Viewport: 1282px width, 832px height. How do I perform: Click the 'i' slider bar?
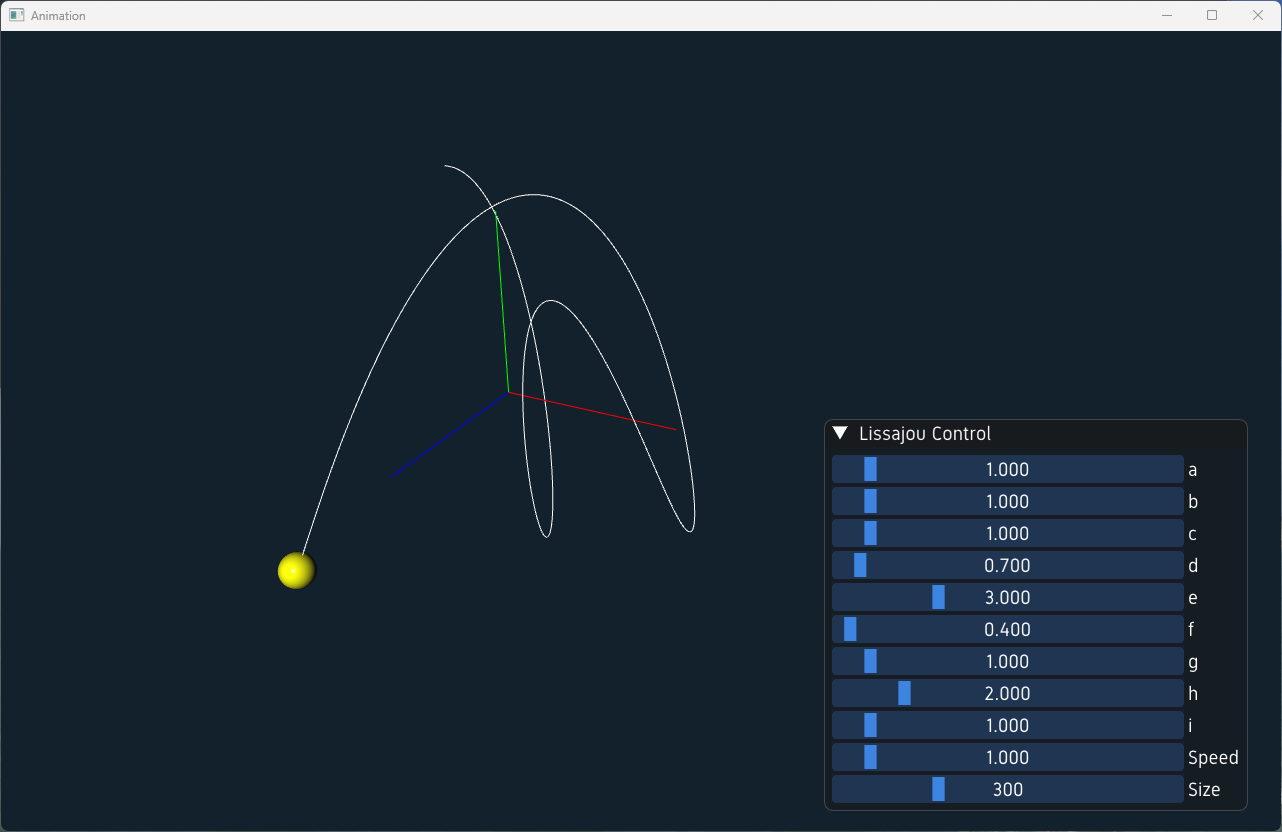tap(1007, 725)
